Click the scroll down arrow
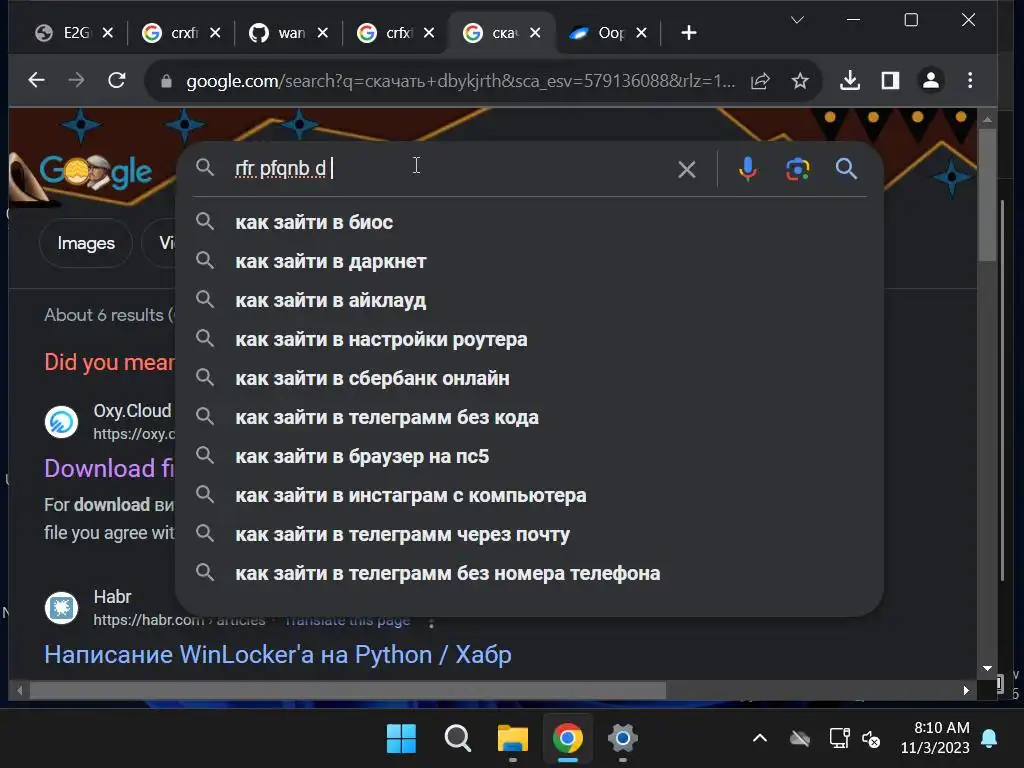 [x=987, y=669]
